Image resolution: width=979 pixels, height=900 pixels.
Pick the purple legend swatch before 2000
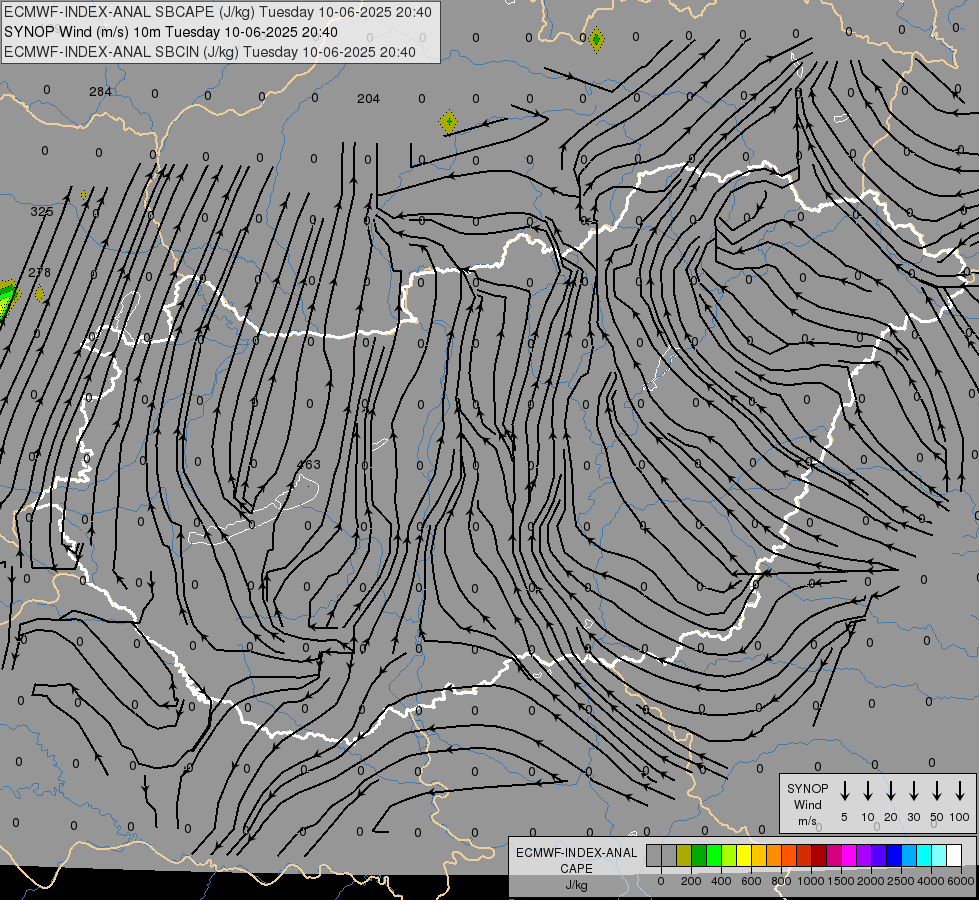[863, 855]
